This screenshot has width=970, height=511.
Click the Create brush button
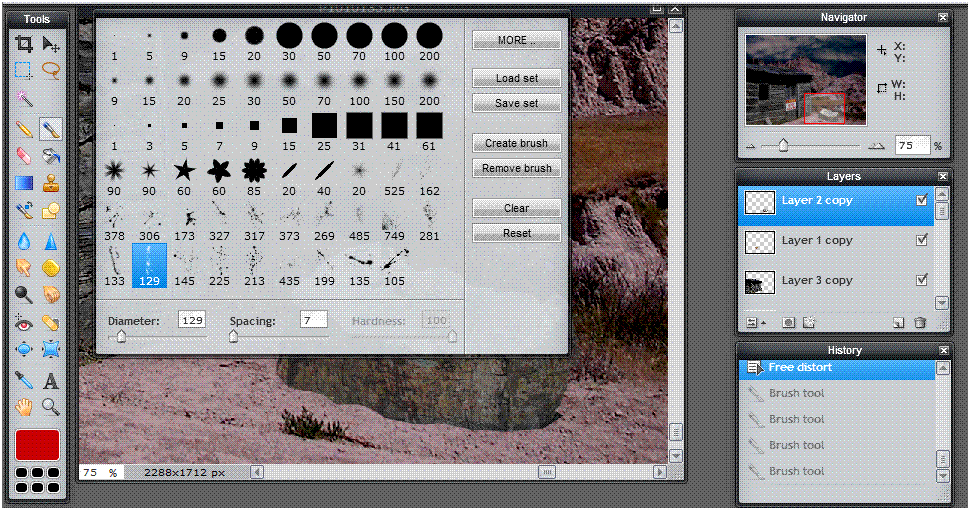click(516, 143)
